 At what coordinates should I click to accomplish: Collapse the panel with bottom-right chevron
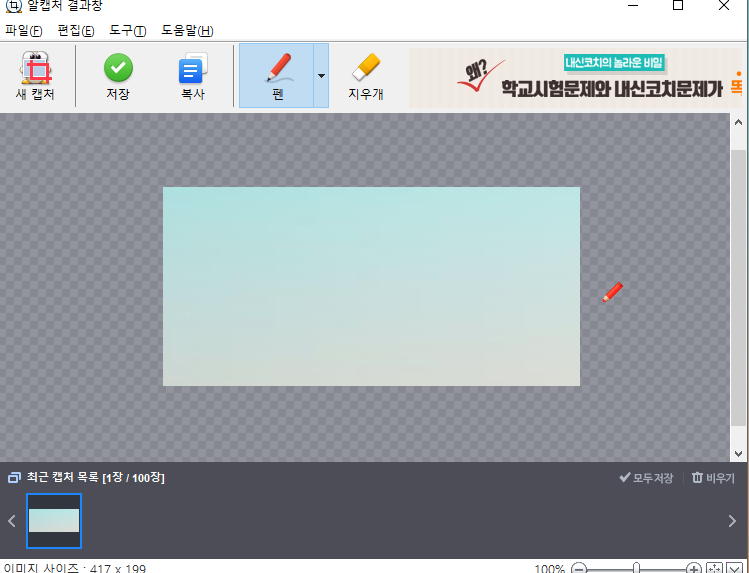pos(735,568)
